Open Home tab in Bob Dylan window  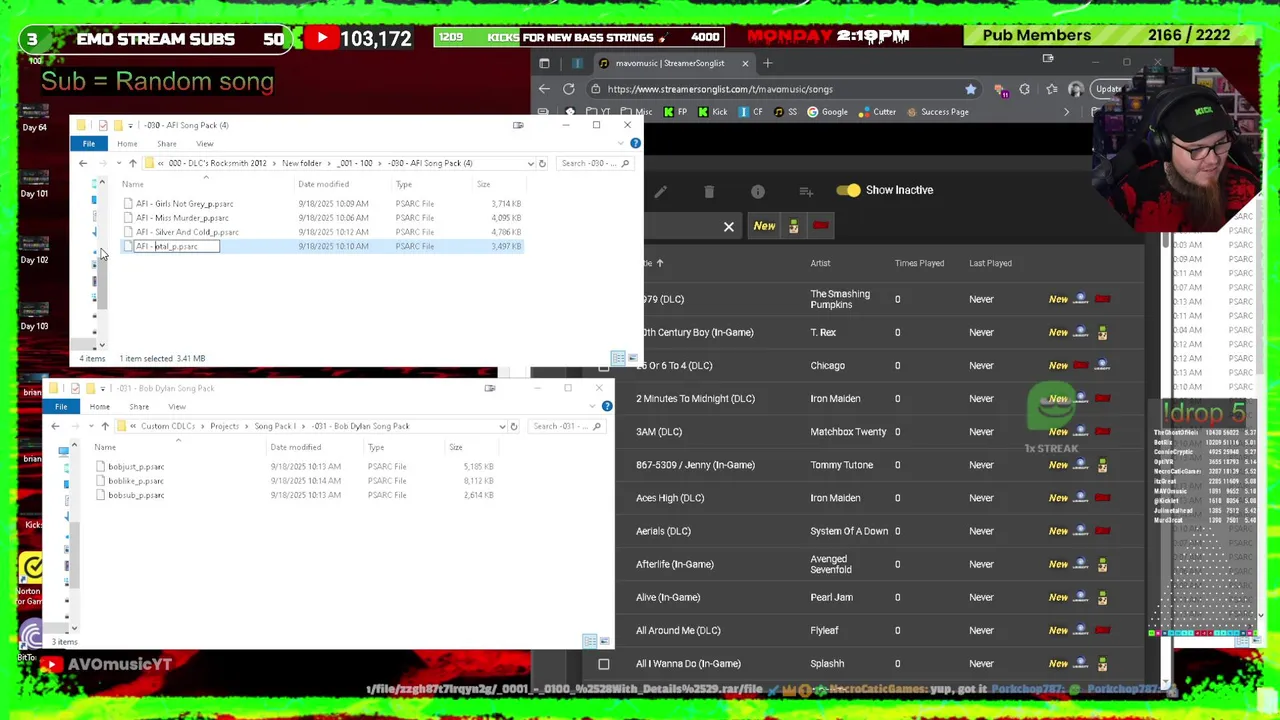click(99, 407)
